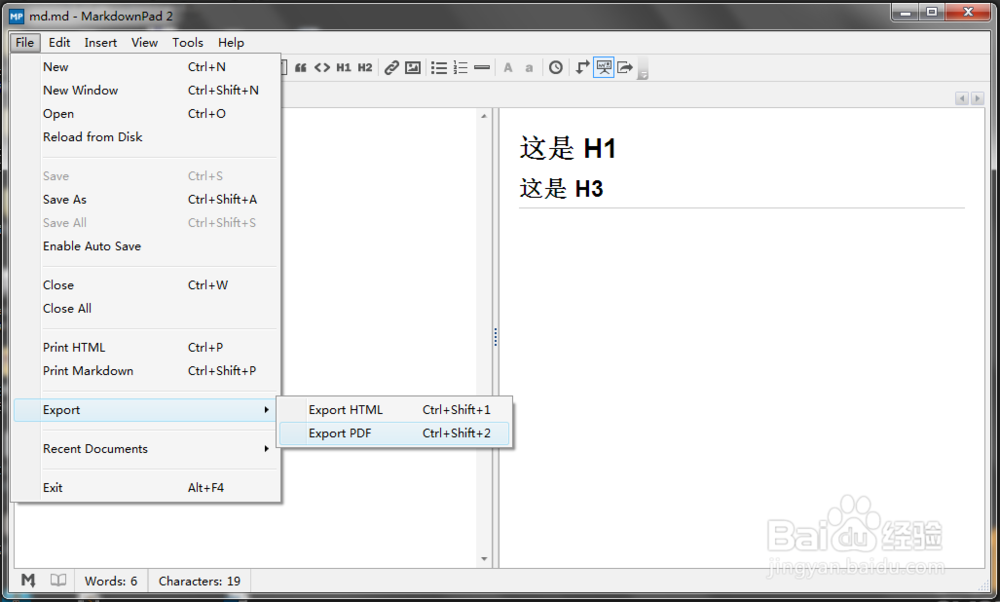This screenshot has width=1000, height=602.
Task: Click the editor scrollbar down arrow
Action: [x=484, y=559]
